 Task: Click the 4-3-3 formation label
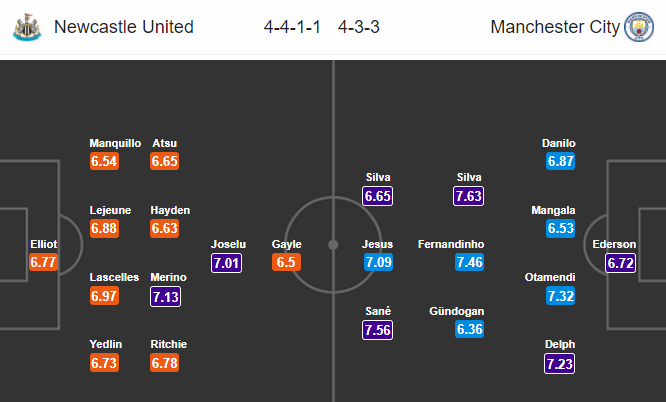(358, 27)
